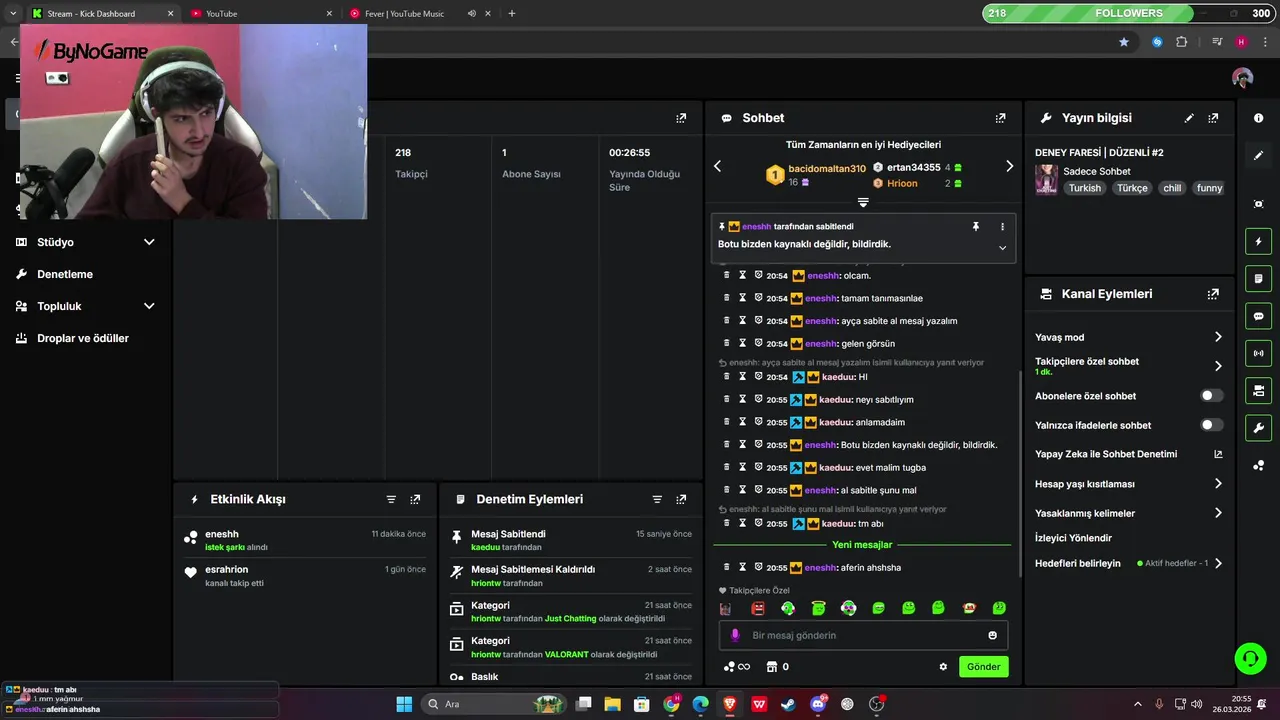Open Steam from the taskbar
Image resolution: width=1280 pixels, height=720 pixels.
click(789, 704)
